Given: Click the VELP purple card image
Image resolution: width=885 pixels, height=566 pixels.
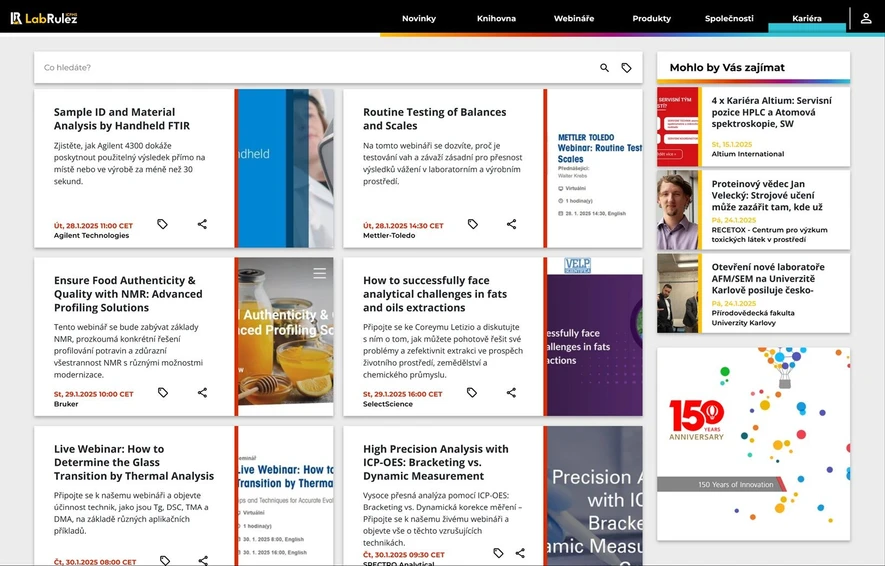Looking at the screenshot, I should tap(595, 337).
